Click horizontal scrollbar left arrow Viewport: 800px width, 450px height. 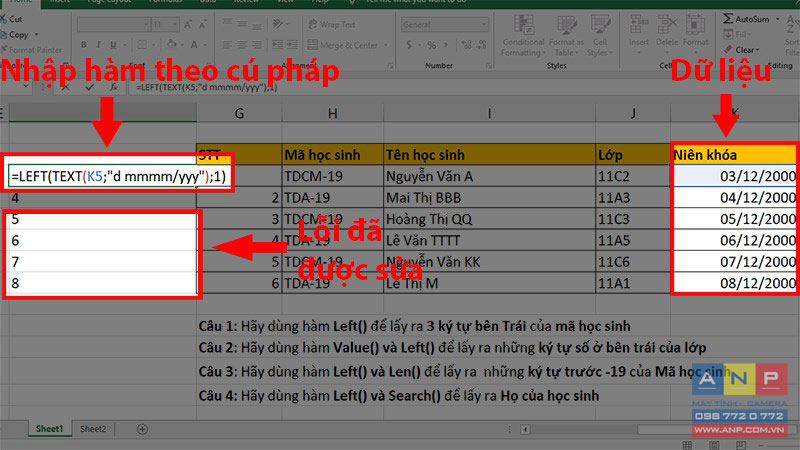[x=525, y=430]
